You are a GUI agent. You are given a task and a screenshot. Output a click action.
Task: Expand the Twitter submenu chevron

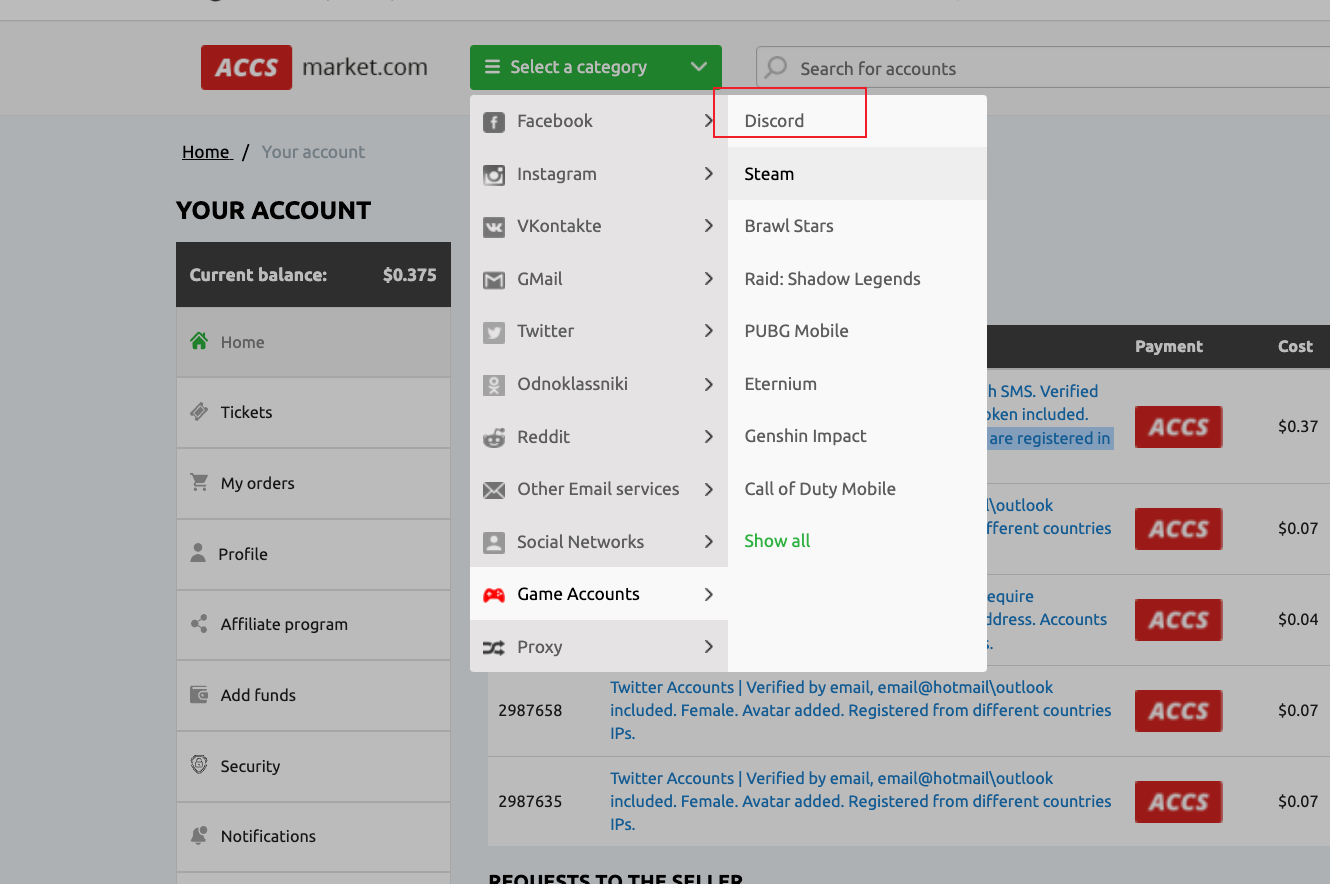coord(708,331)
